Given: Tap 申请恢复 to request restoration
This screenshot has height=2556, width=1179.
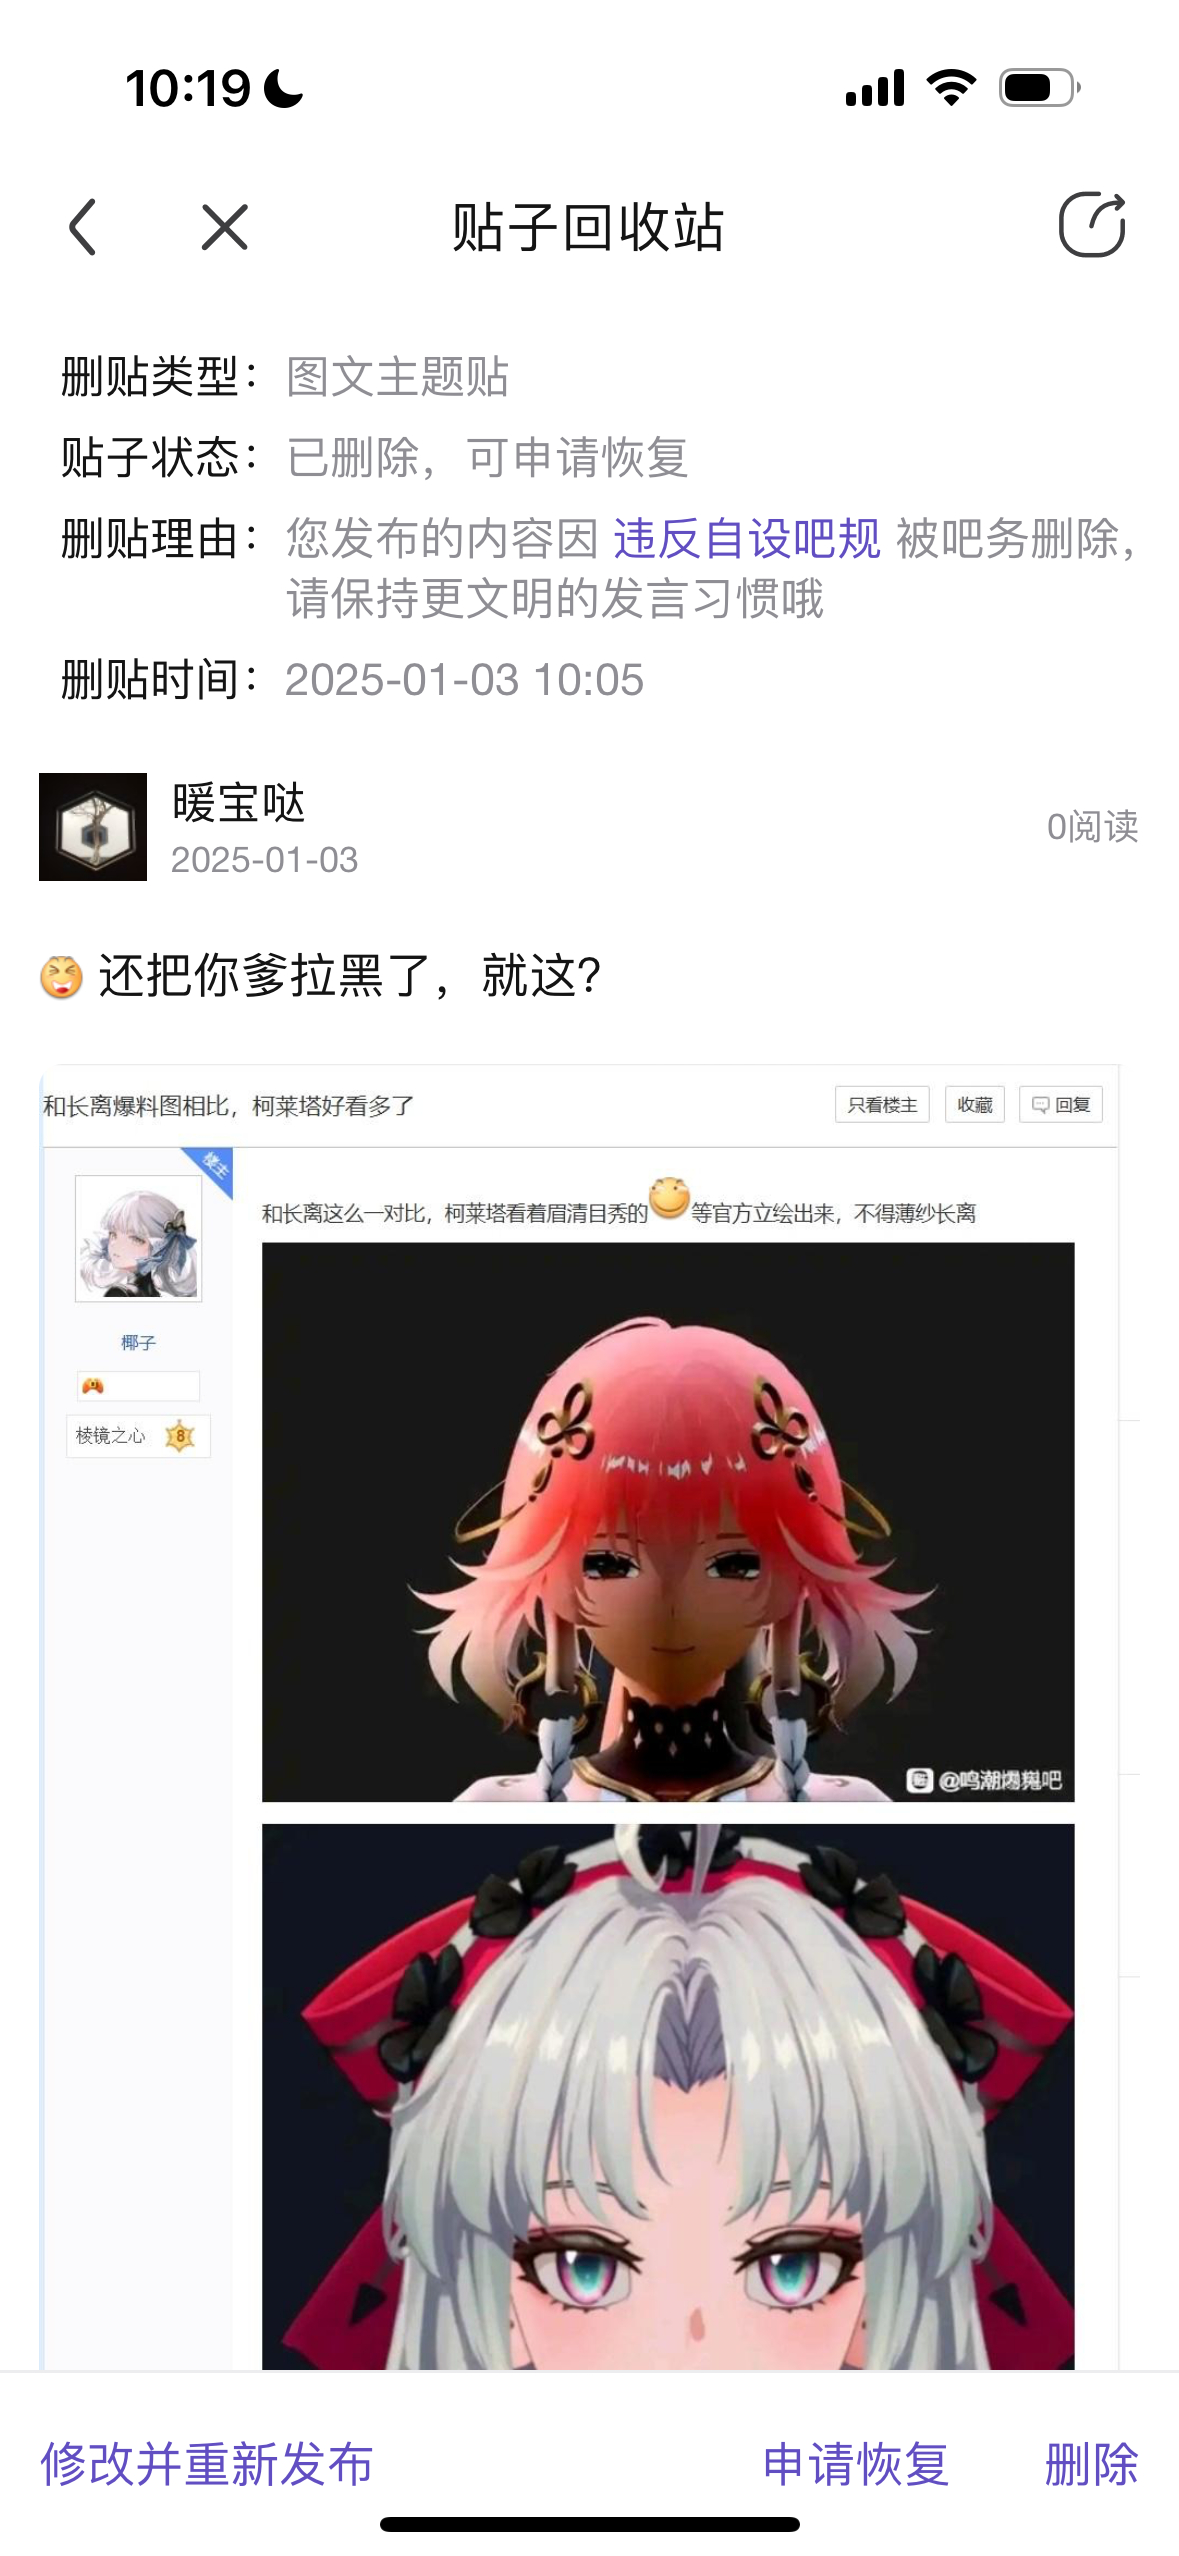Looking at the screenshot, I should pyautogui.click(x=856, y=2464).
